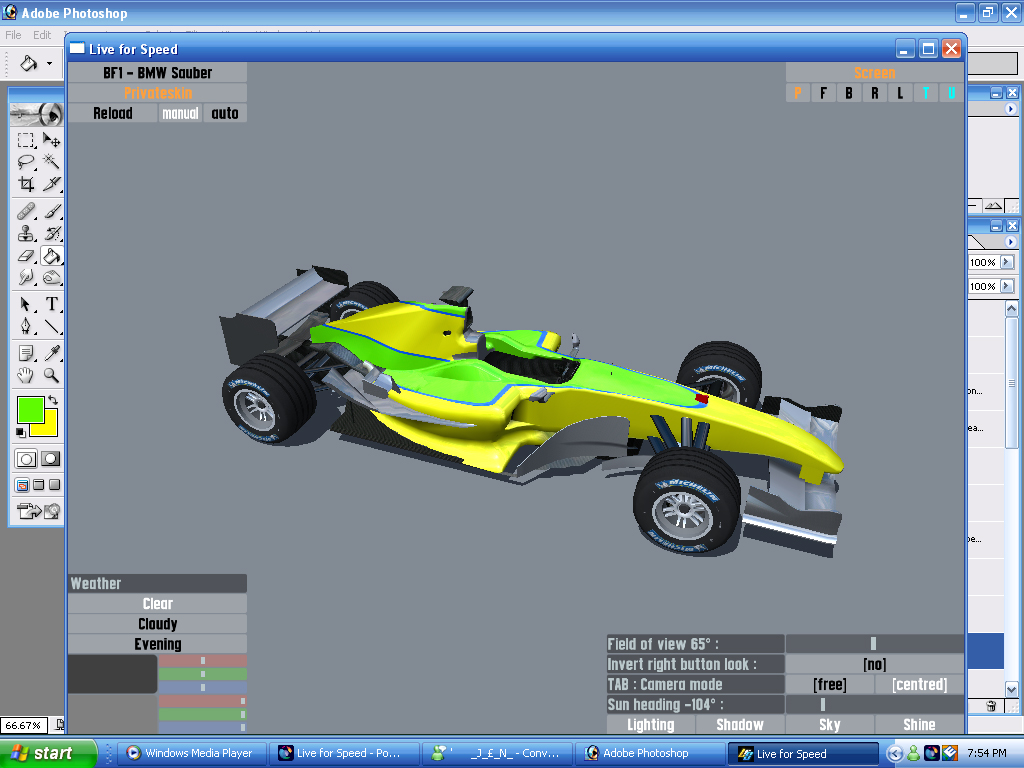1024x768 pixels.
Task: Select Full Screen mode
Action: pyautogui.click(x=55, y=485)
